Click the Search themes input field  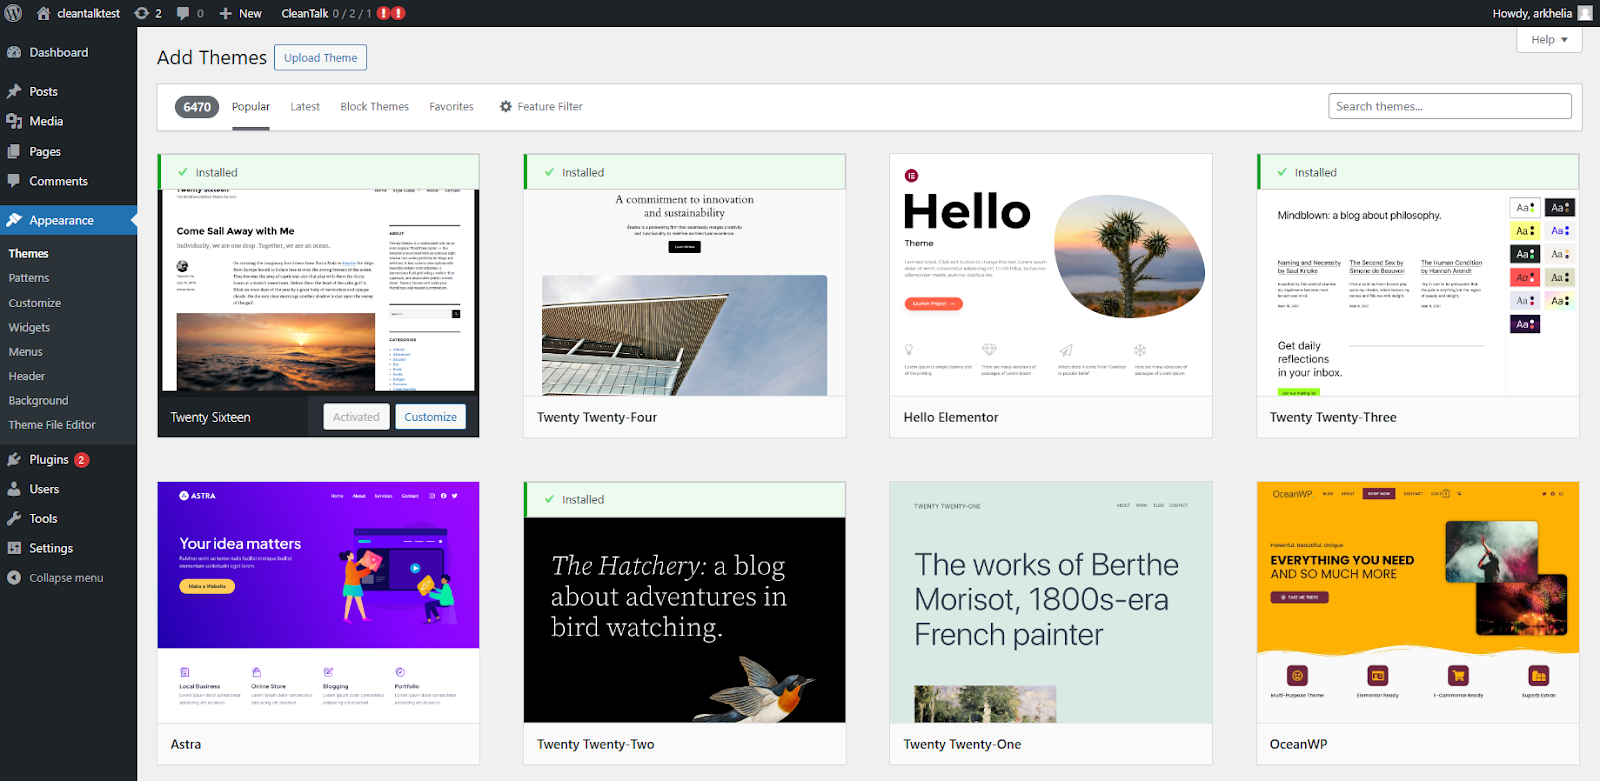tap(1449, 106)
